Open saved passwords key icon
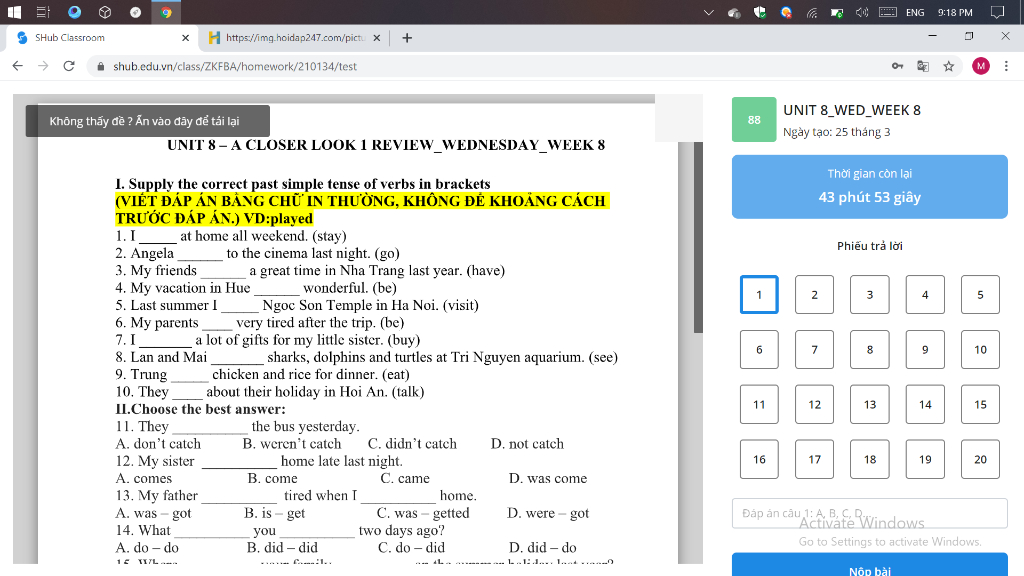1024x576 pixels. pos(897,66)
